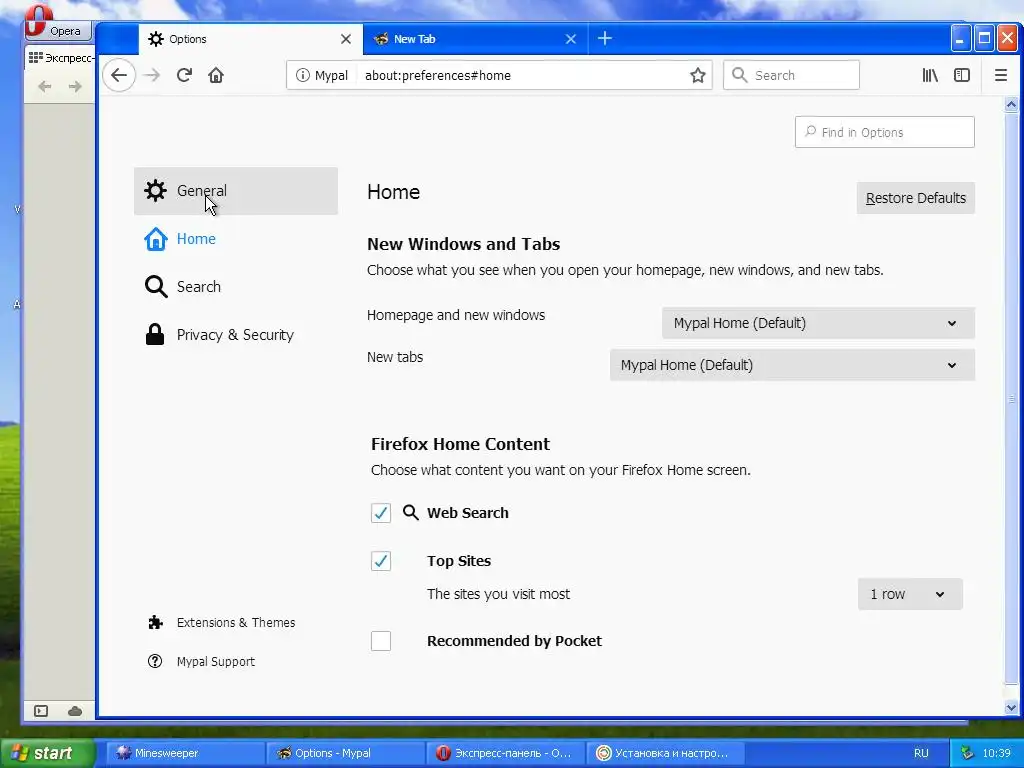The width and height of the screenshot is (1024, 768).
Task: Click the Search box in toolbar
Action: click(x=791, y=75)
